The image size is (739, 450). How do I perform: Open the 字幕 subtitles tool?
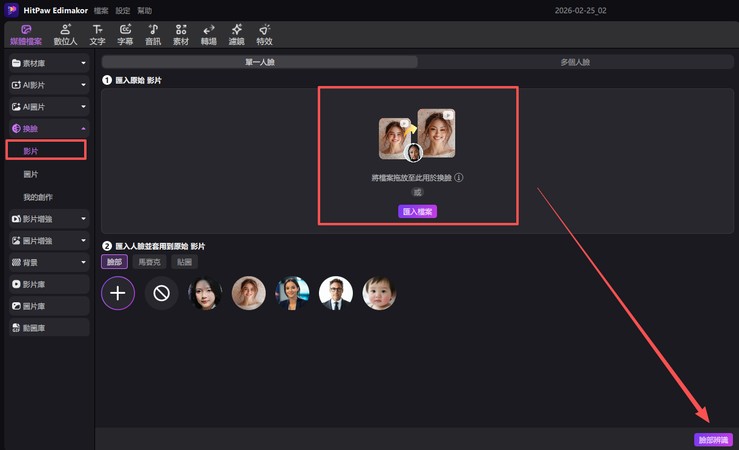(x=125, y=35)
